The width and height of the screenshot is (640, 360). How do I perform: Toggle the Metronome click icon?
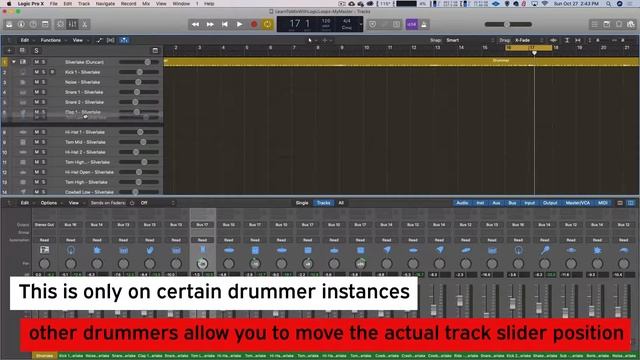pos(424,24)
